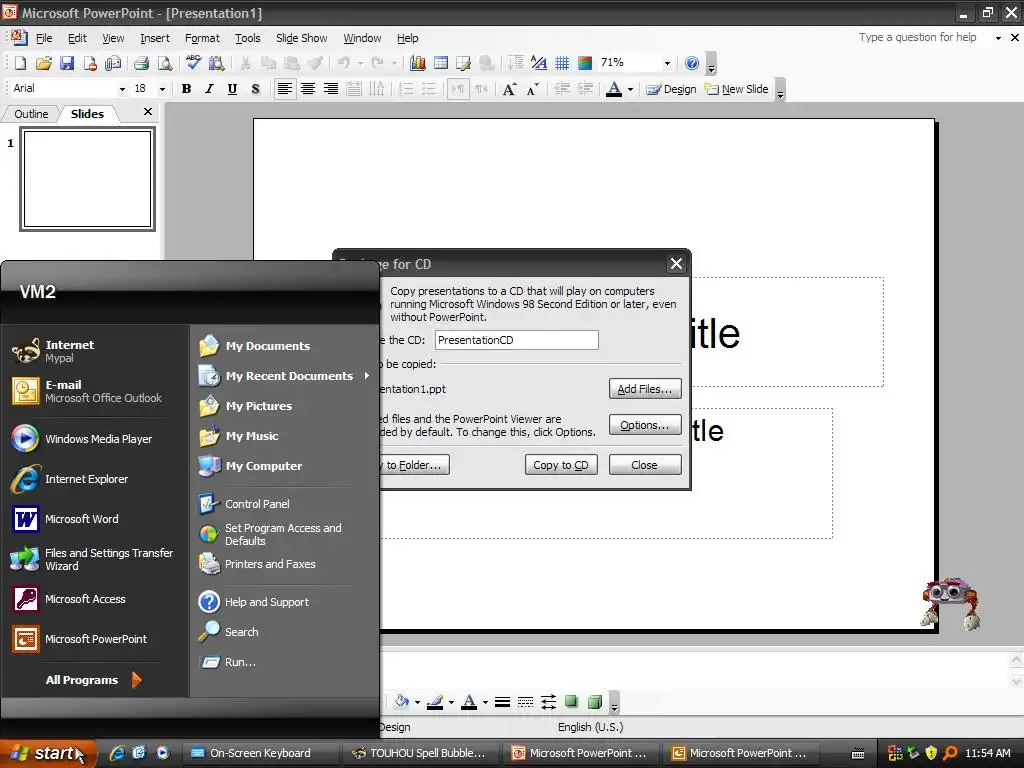Viewport: 1024px width, 768px height.
Task: Show the grid using the toolbar icon
Action: click(562, 63)
